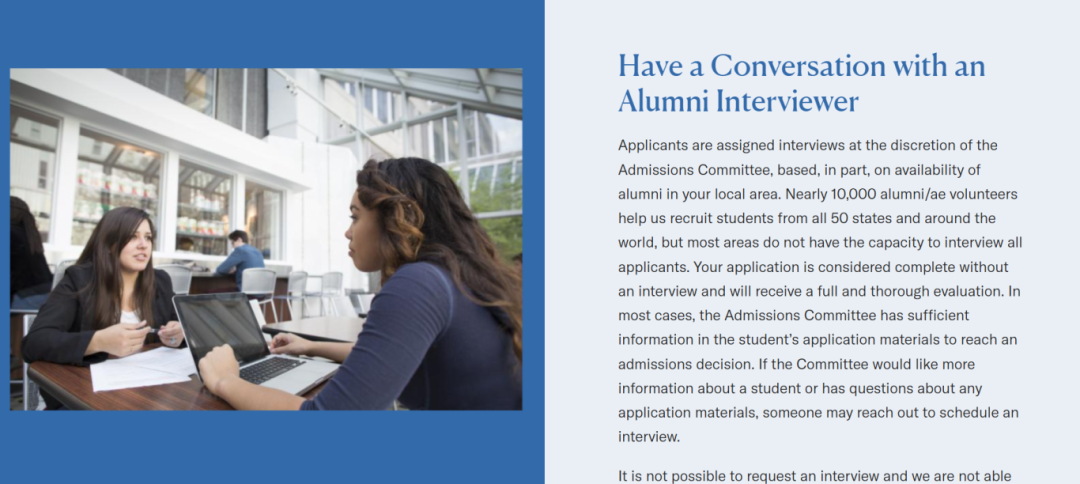Click the woman in the navy sweater

pyautogui.click(x=420, y=300)
